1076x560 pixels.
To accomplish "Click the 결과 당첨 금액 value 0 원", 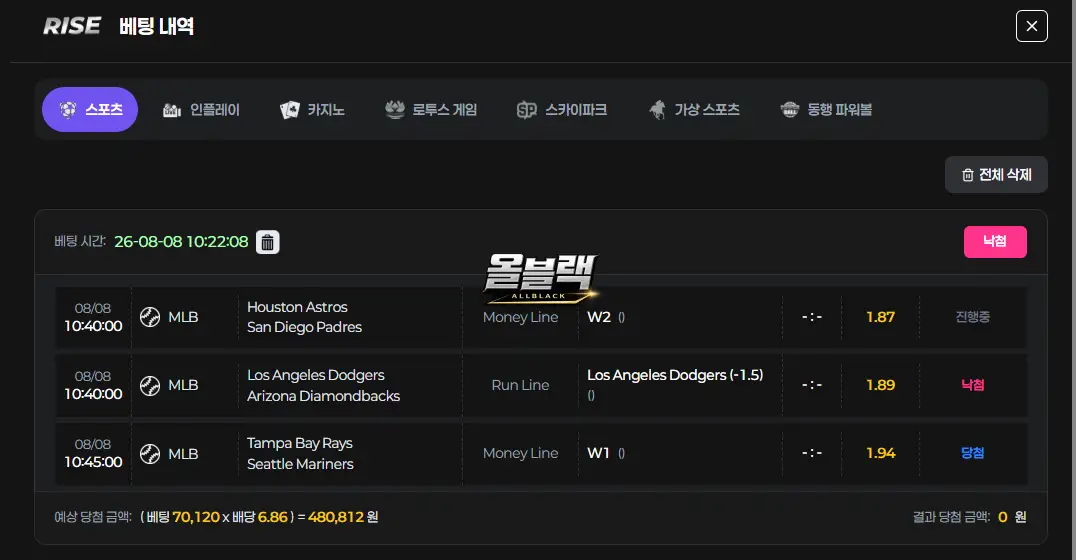I will 1012,517.
